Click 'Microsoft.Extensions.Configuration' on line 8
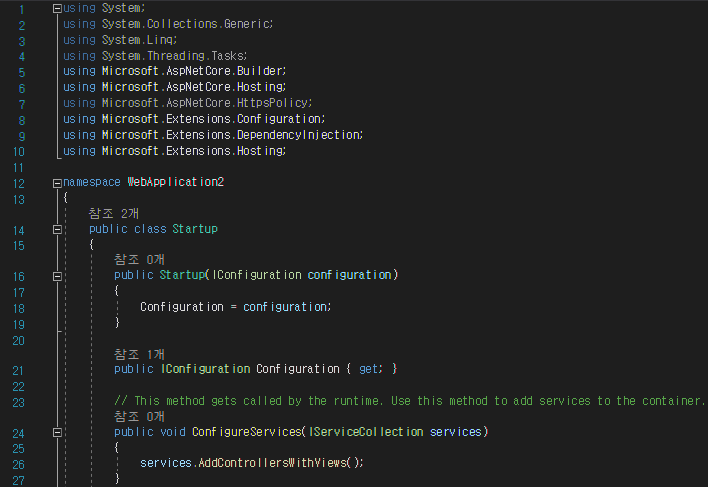This screenshot has width=708, height=487. (212, 119)
